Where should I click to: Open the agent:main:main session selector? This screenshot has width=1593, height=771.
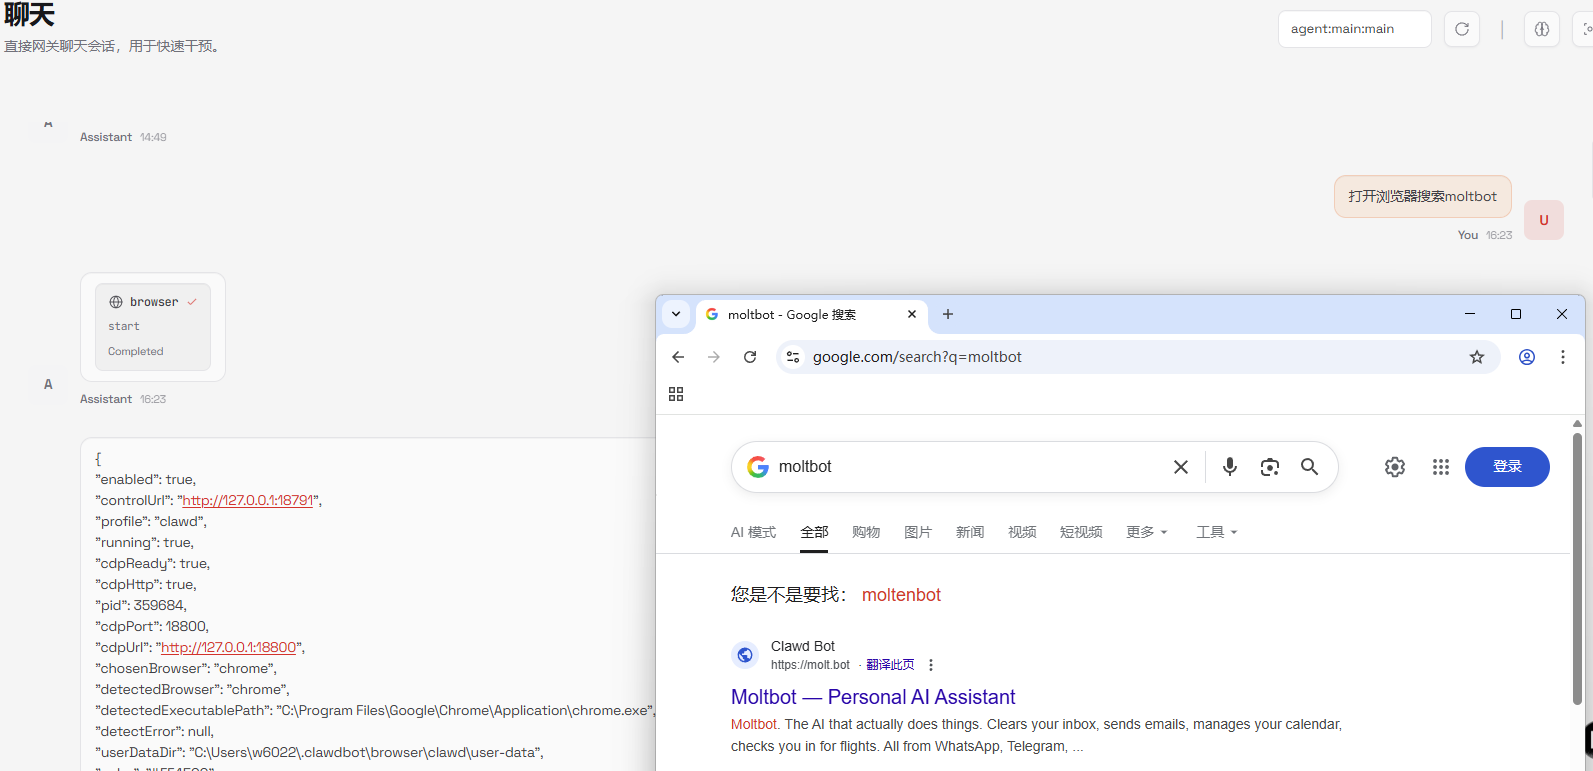(1354, 29)
